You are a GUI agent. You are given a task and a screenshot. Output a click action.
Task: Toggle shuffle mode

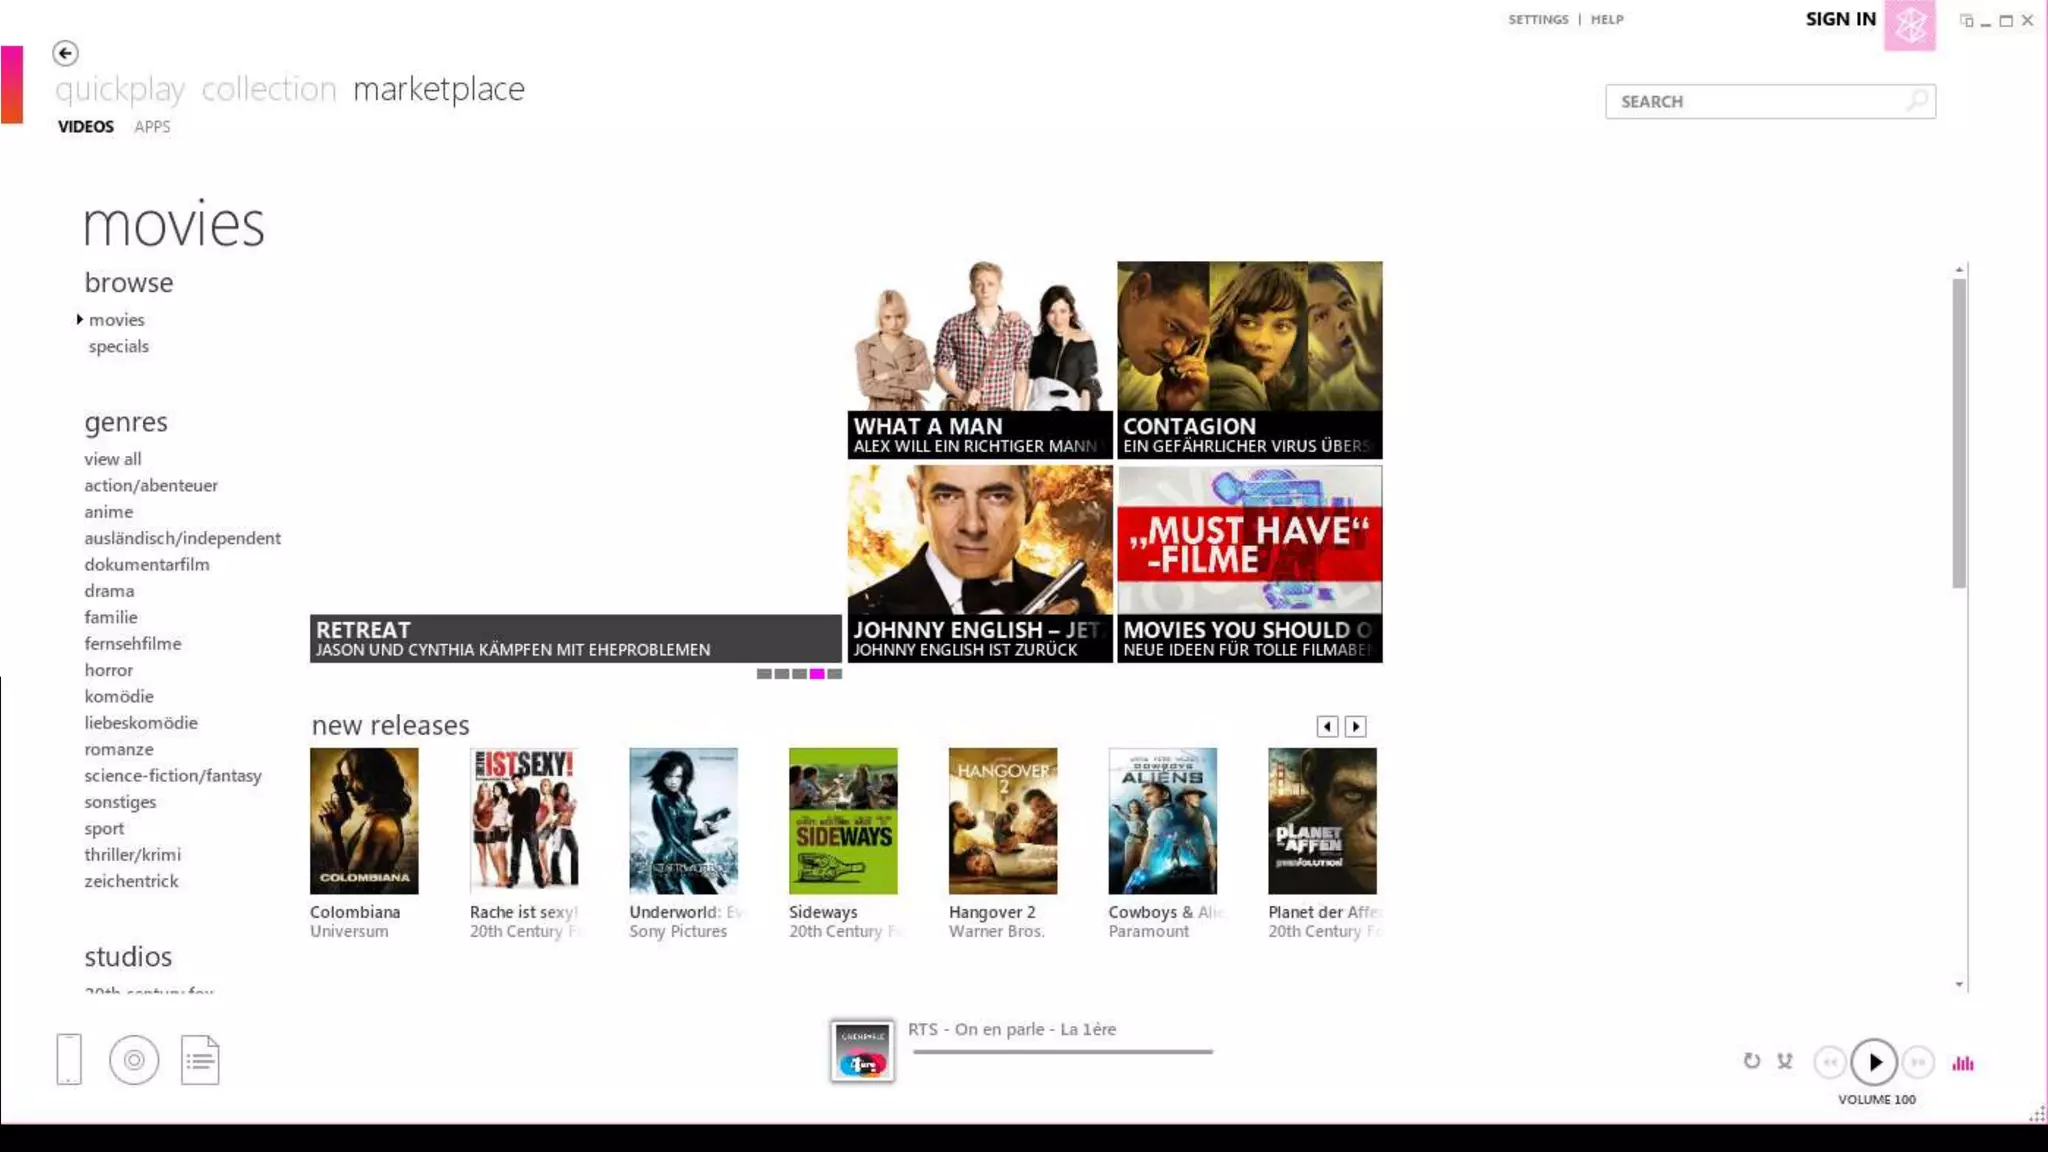1785,1062
